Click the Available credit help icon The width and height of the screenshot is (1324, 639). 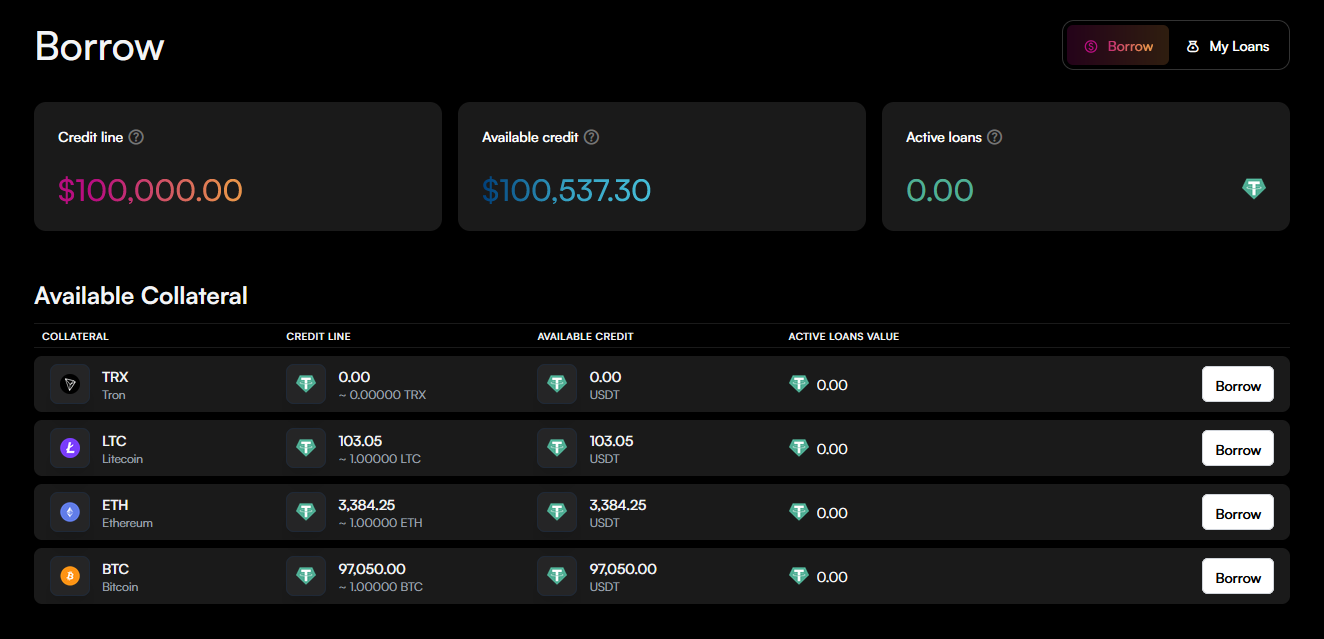pos(592,137)
